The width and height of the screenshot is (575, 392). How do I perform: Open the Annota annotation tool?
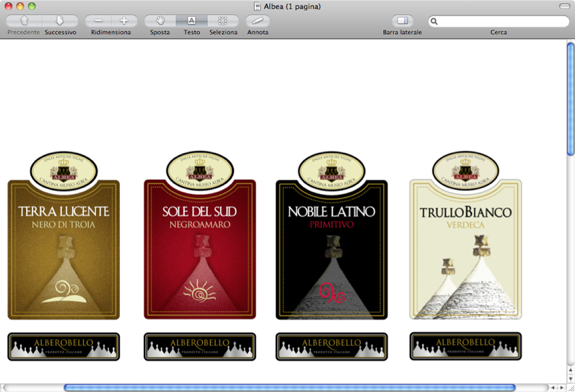(257, 21)
